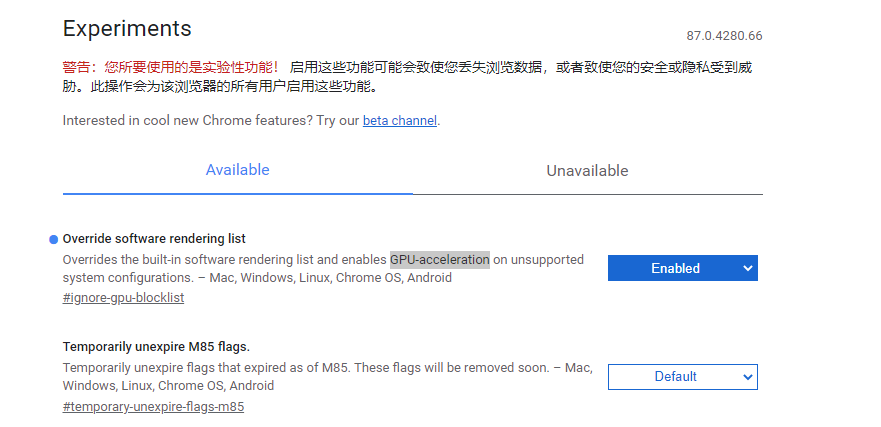881x427 pixels.
Task: Click the Experiments page heading
Action: click(127, 28)
